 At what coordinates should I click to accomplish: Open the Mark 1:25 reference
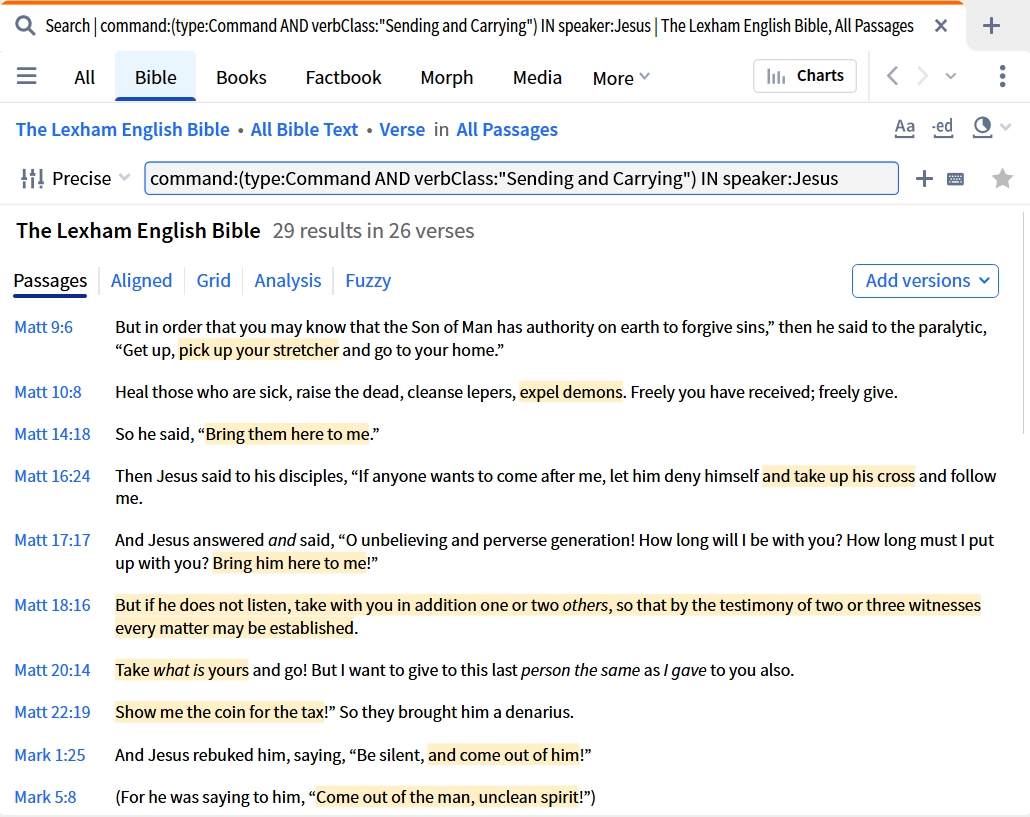click(50, 755)
